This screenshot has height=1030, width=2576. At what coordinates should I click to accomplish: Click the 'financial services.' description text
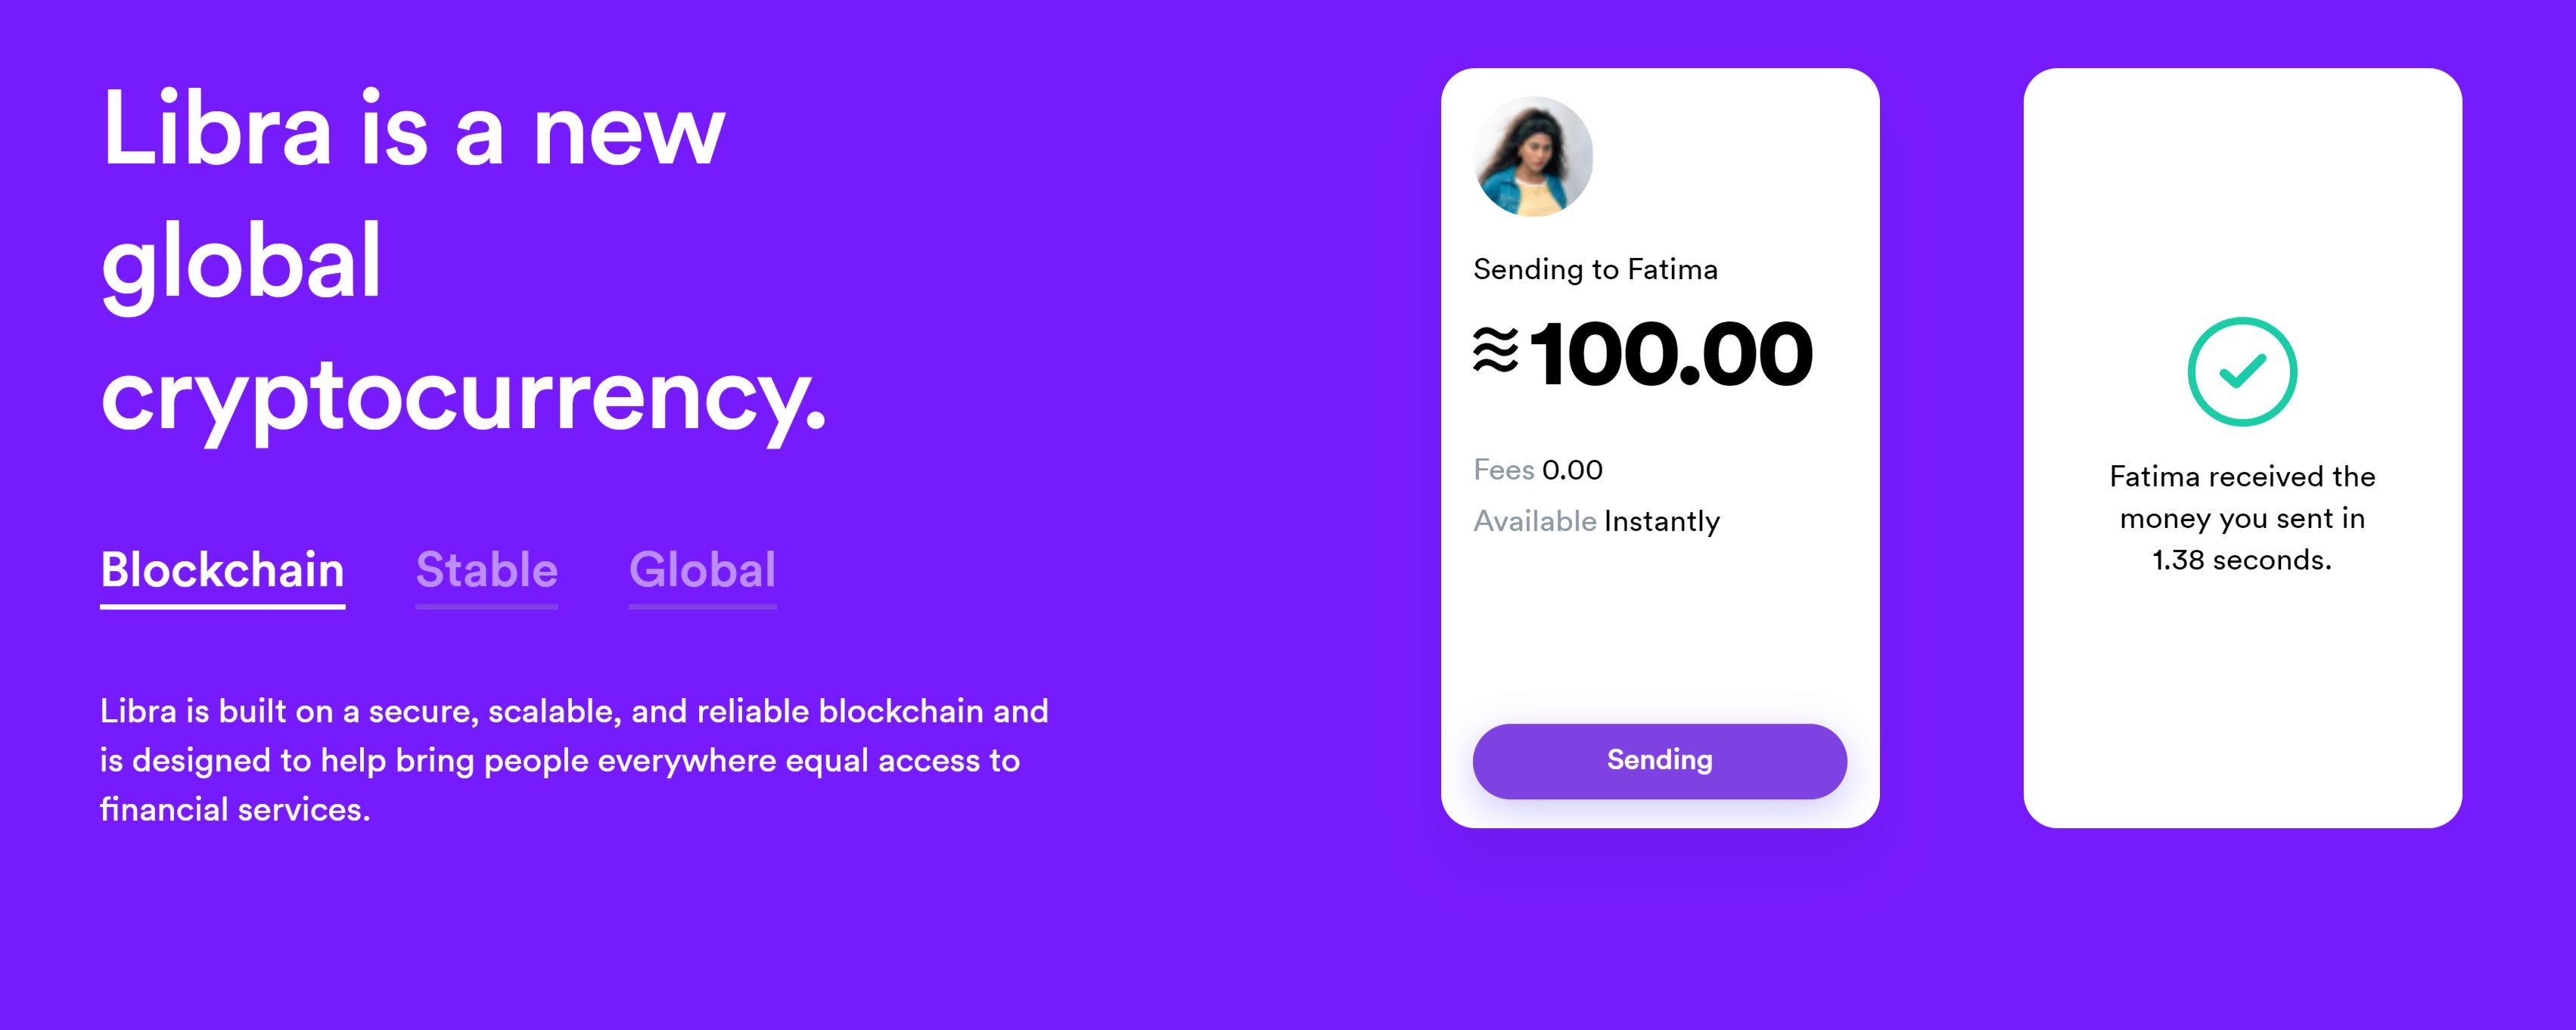click(x=235, y=809)
